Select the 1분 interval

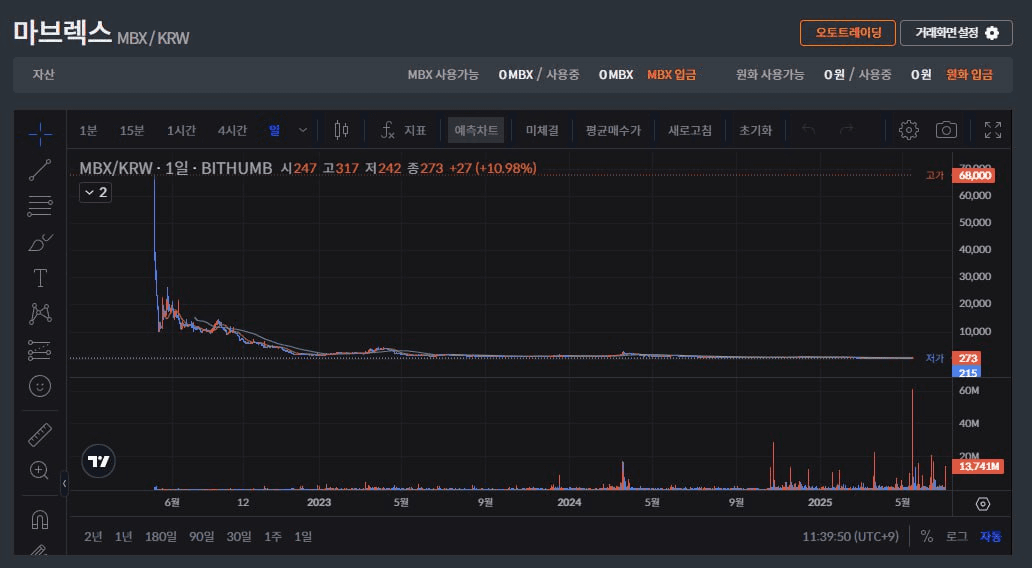click(x=88, y=130)
